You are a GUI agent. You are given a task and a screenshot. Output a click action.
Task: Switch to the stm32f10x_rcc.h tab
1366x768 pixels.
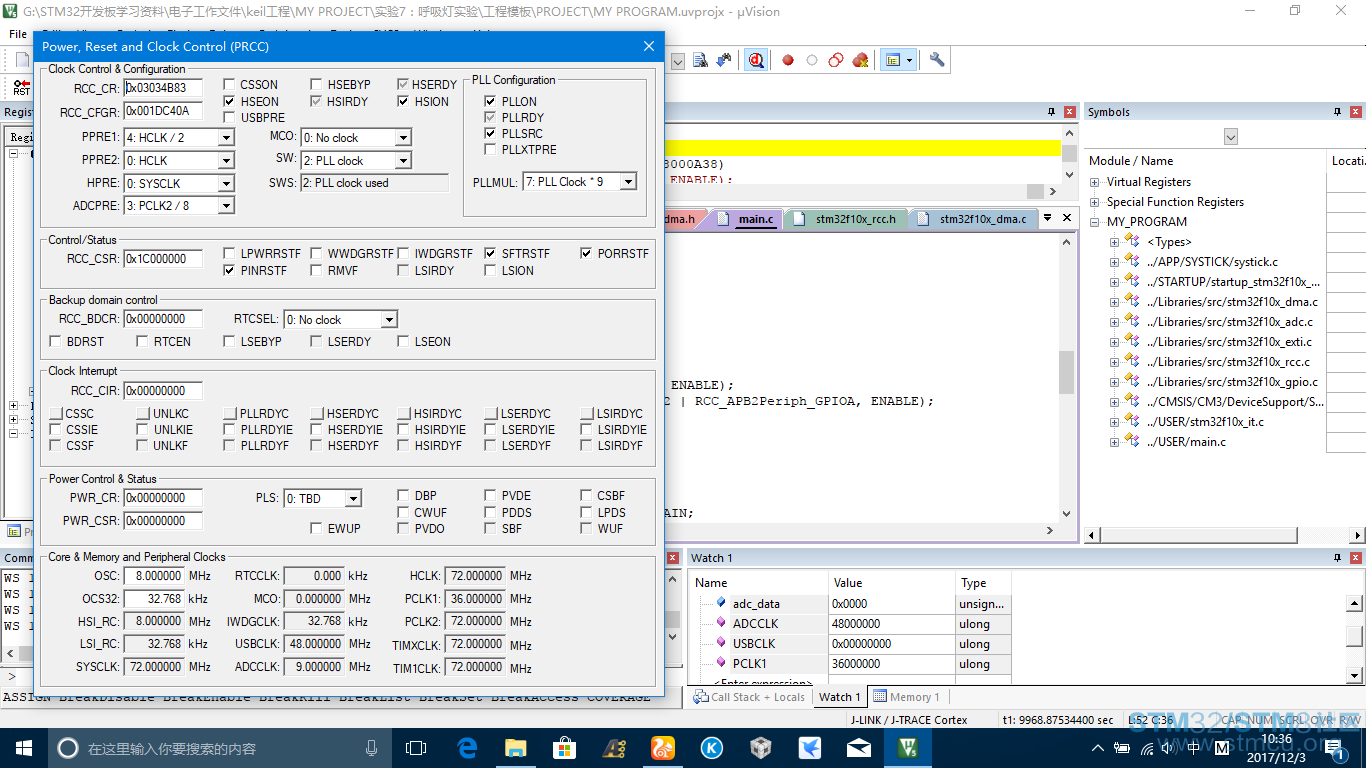pyautogui.click(x=846, y=219)
